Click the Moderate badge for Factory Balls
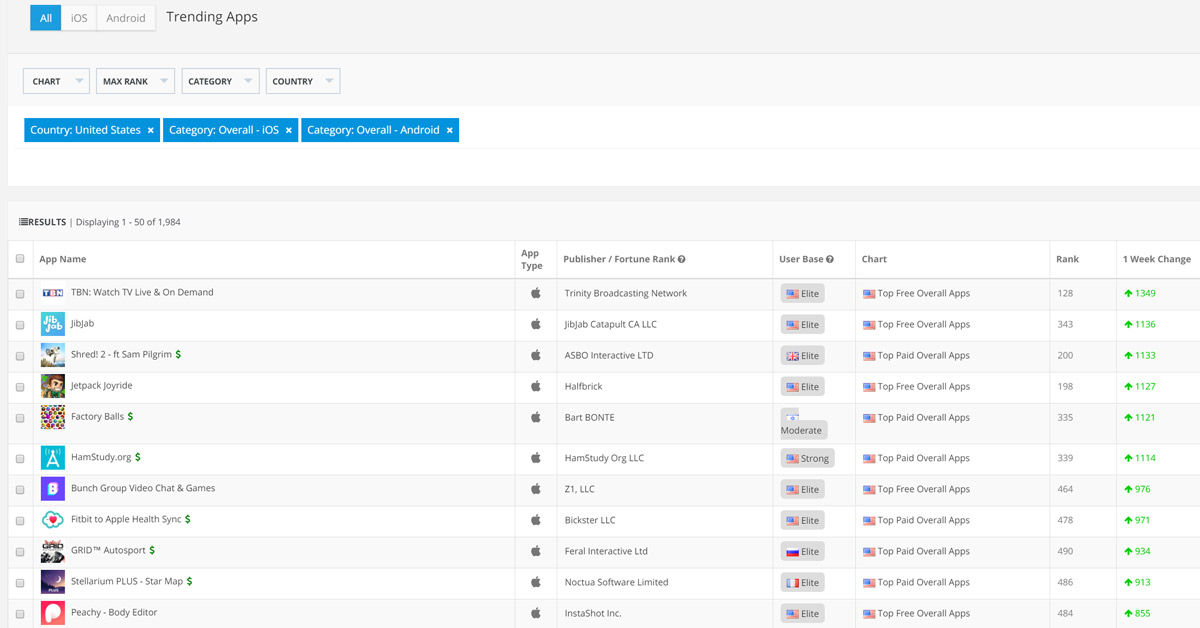Image resolution: width=1200 pixels, height=628 pixels. click(x=804, y=423)
